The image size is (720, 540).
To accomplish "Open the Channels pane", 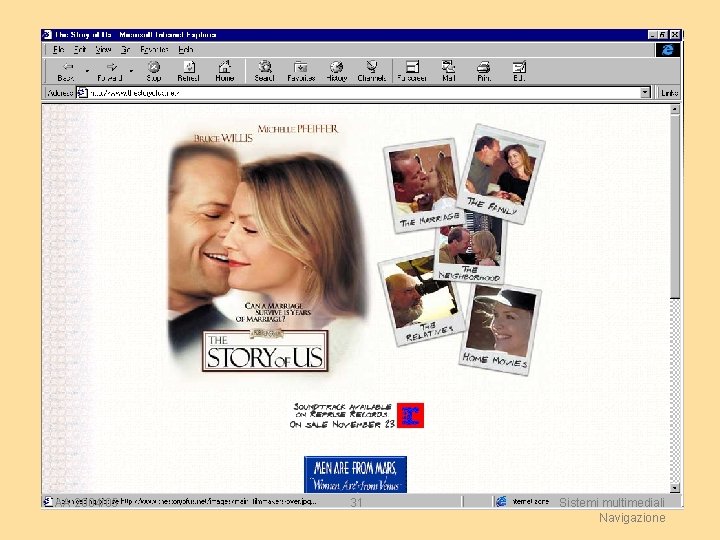I will pos(371,72).
